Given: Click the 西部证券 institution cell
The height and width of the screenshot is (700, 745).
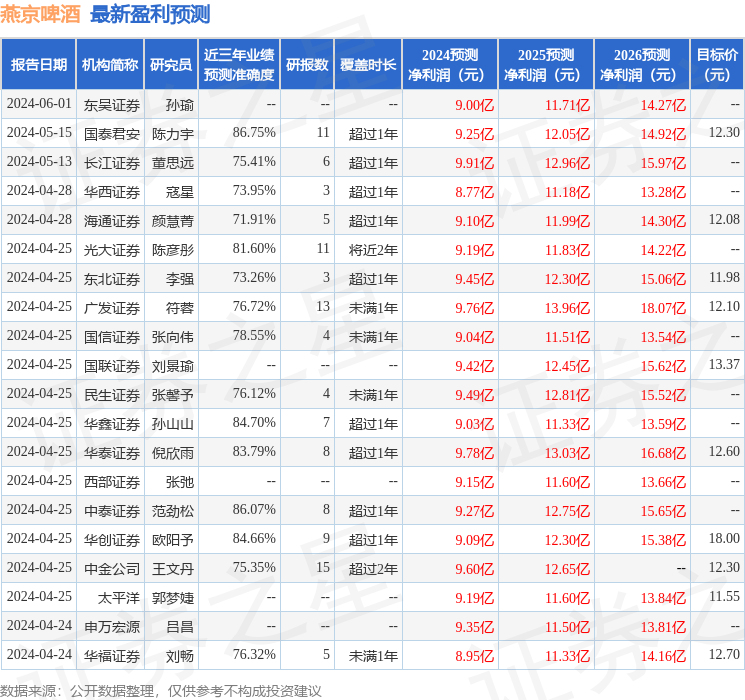Looking at the screenshot, I should [x=112, y=481].
